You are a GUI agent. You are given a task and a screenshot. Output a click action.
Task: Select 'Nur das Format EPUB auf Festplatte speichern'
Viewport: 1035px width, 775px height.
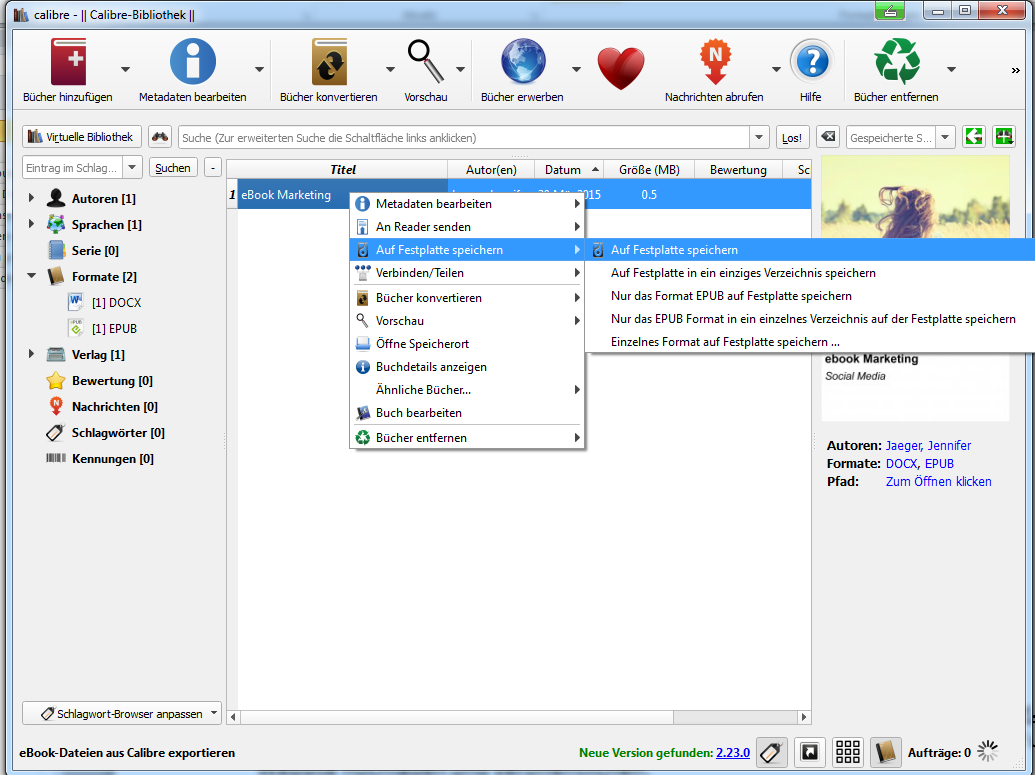point(731,296)
